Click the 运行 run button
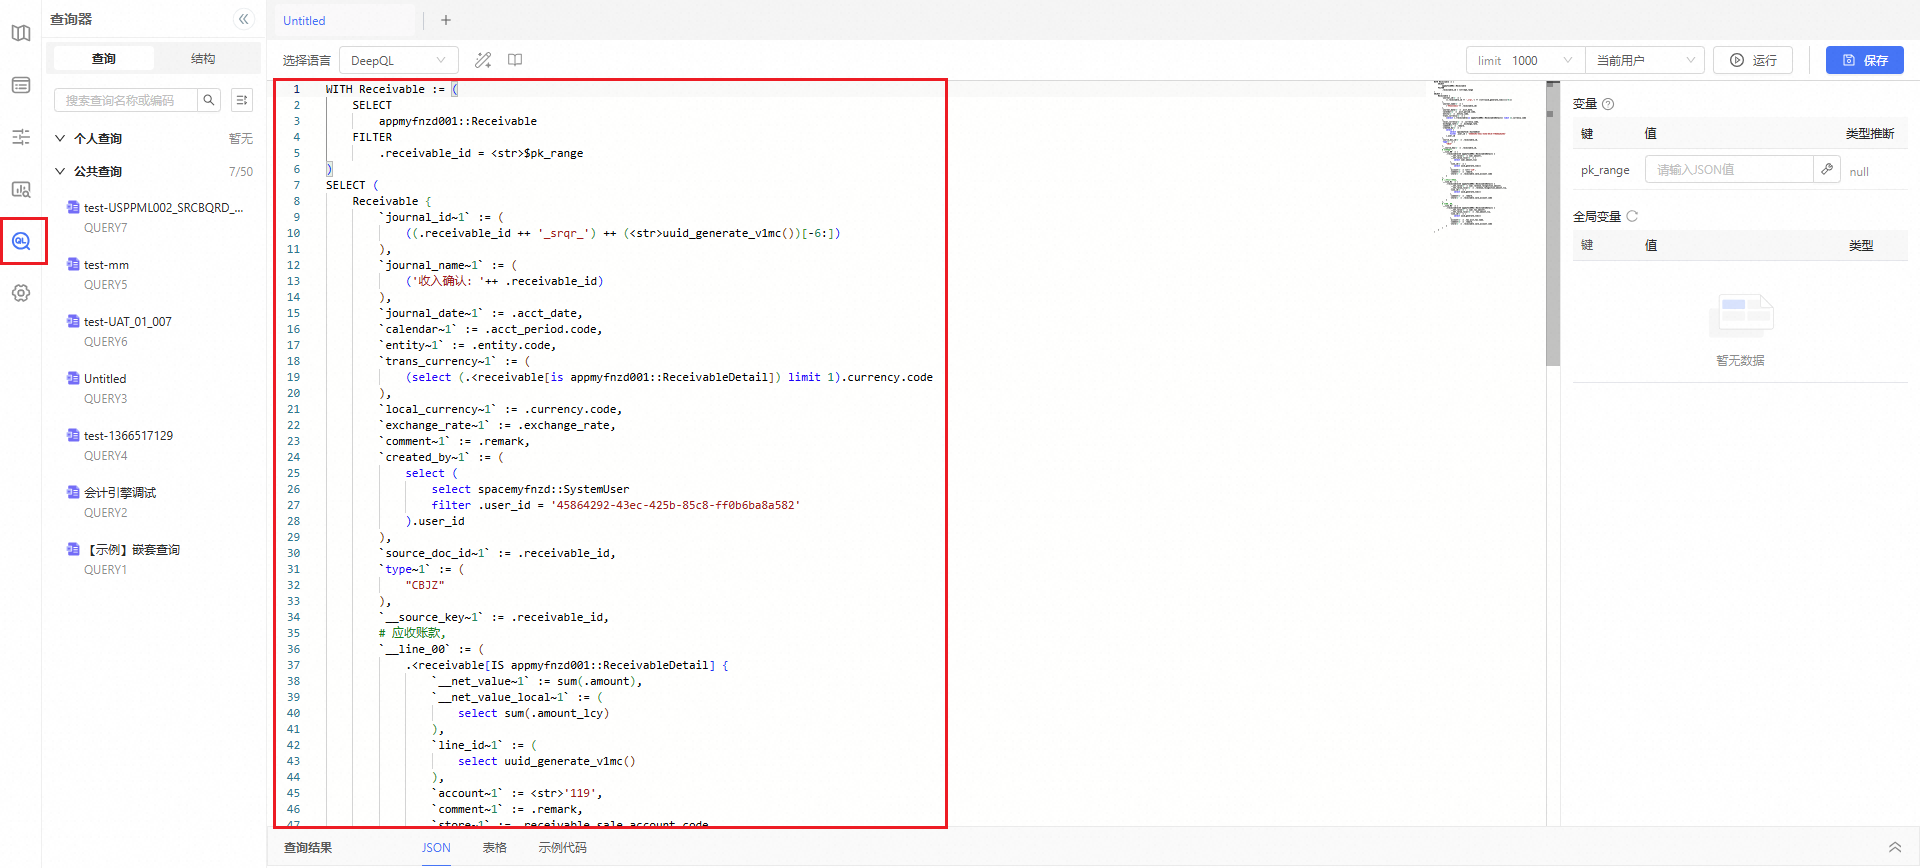The height and width of the screenshot is (868, 1920). (x=1753, y=60)
